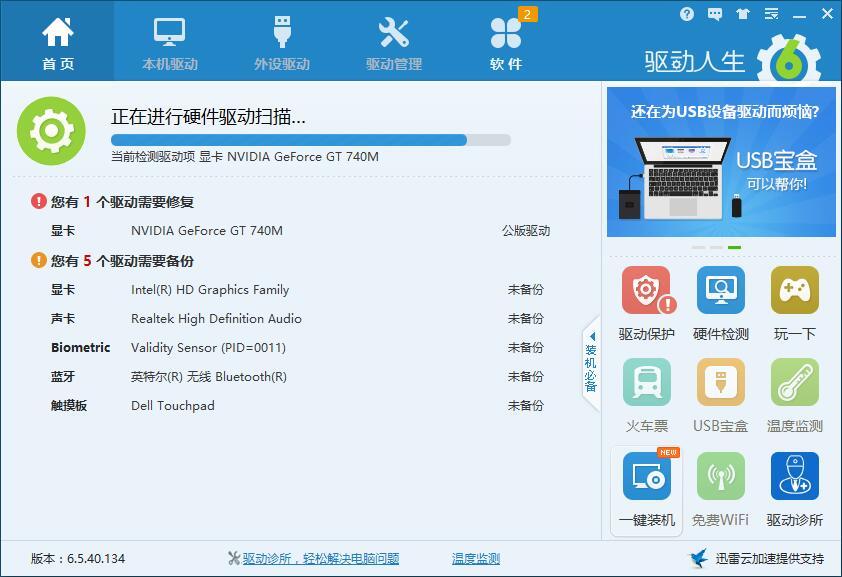Select the first banner carousel dot
This screenshot has width=842, height=577.
coord(698,247)
